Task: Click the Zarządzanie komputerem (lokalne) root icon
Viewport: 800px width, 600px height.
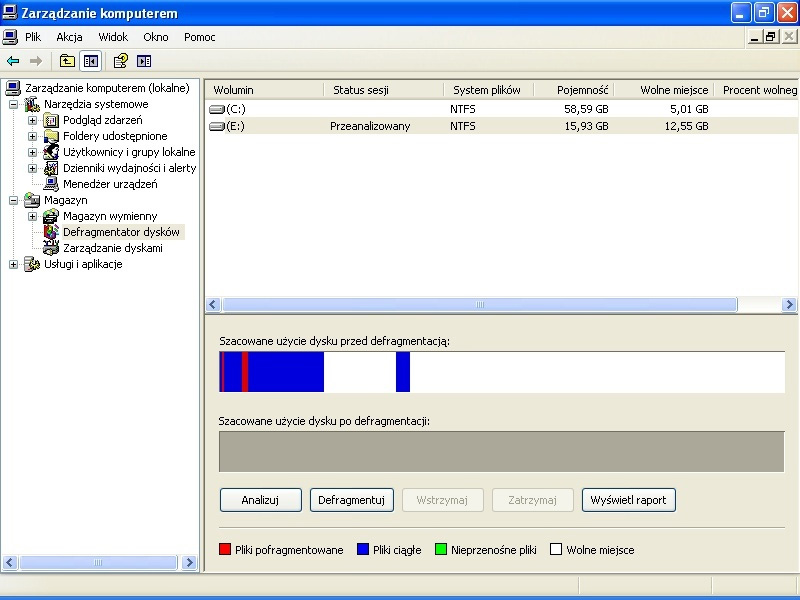Action: 13,88
